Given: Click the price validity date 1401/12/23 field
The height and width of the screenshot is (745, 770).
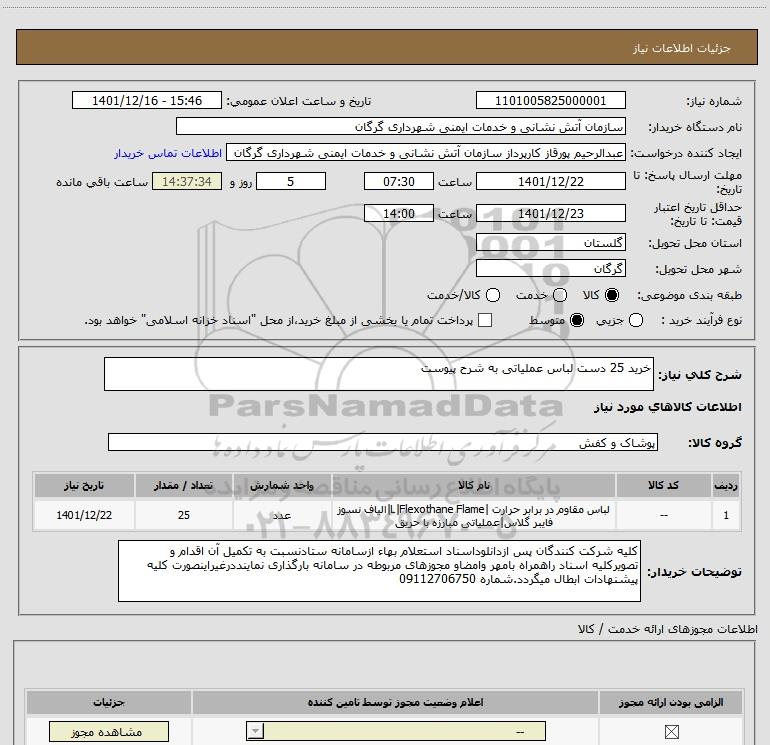Looking at the screenshot, I should pyautogui.click(x=550, y=213).
